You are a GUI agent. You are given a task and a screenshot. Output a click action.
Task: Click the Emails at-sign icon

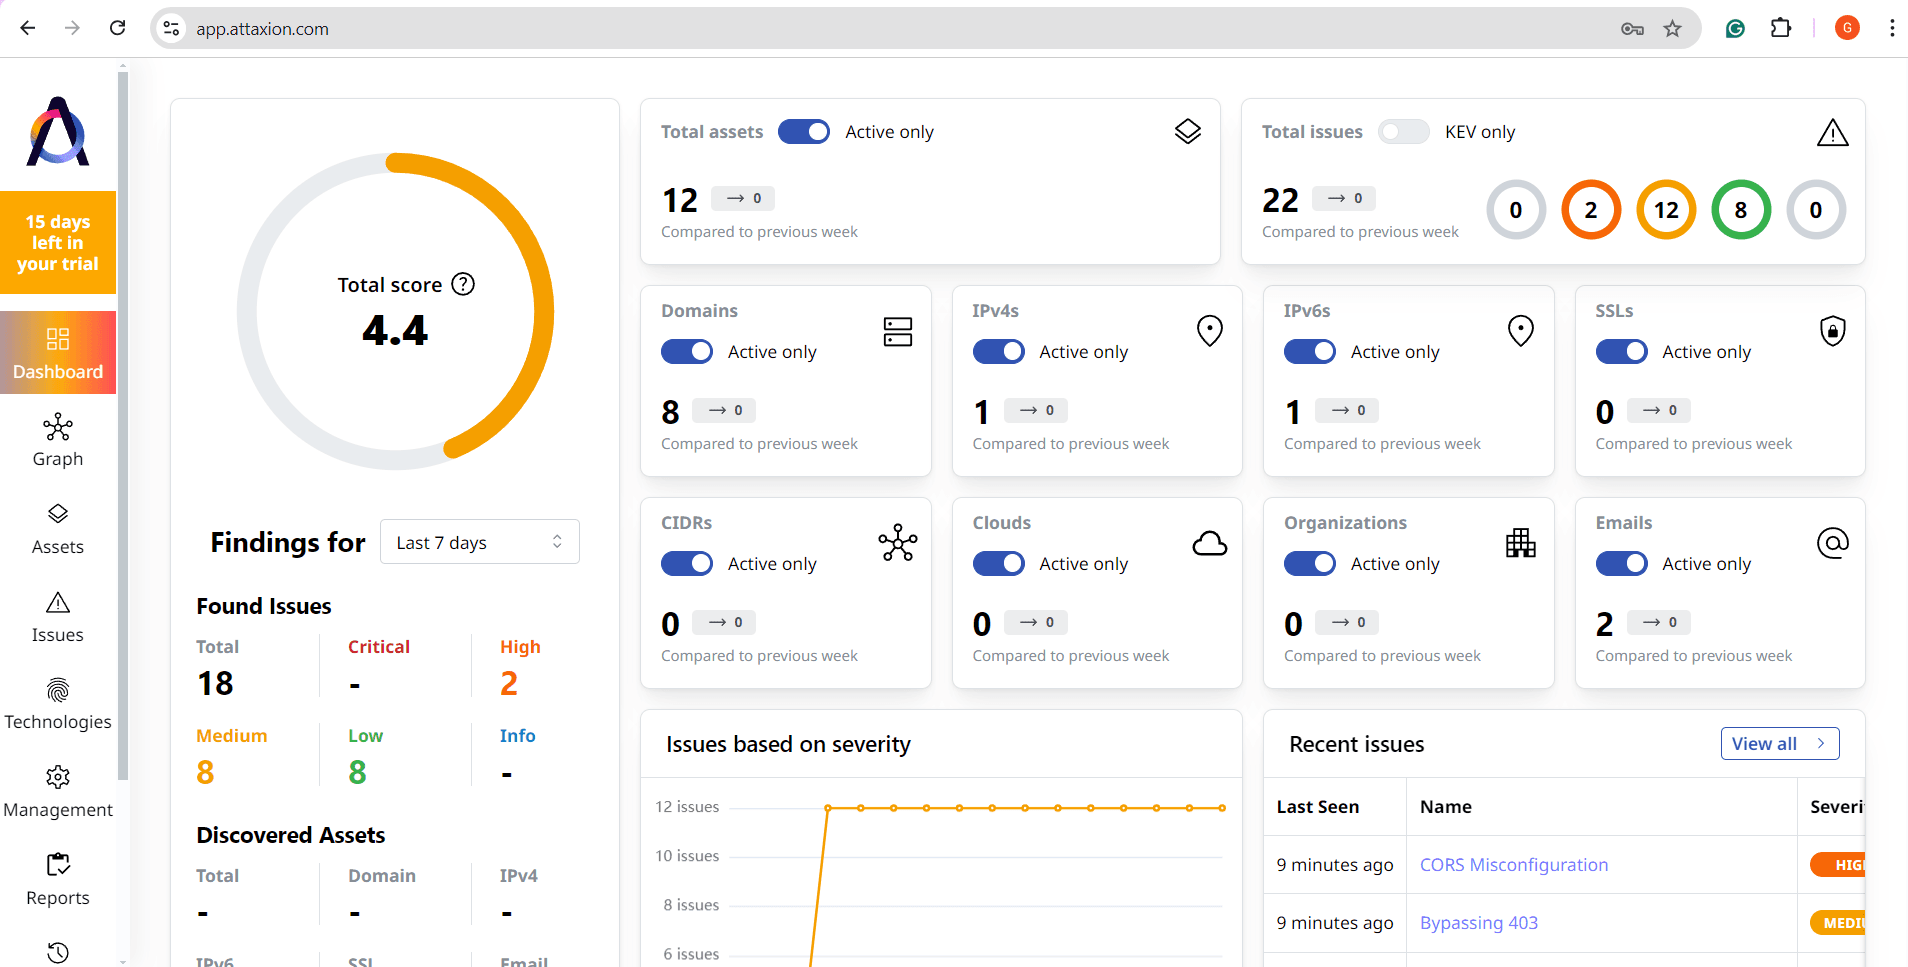click(1832, 544)
